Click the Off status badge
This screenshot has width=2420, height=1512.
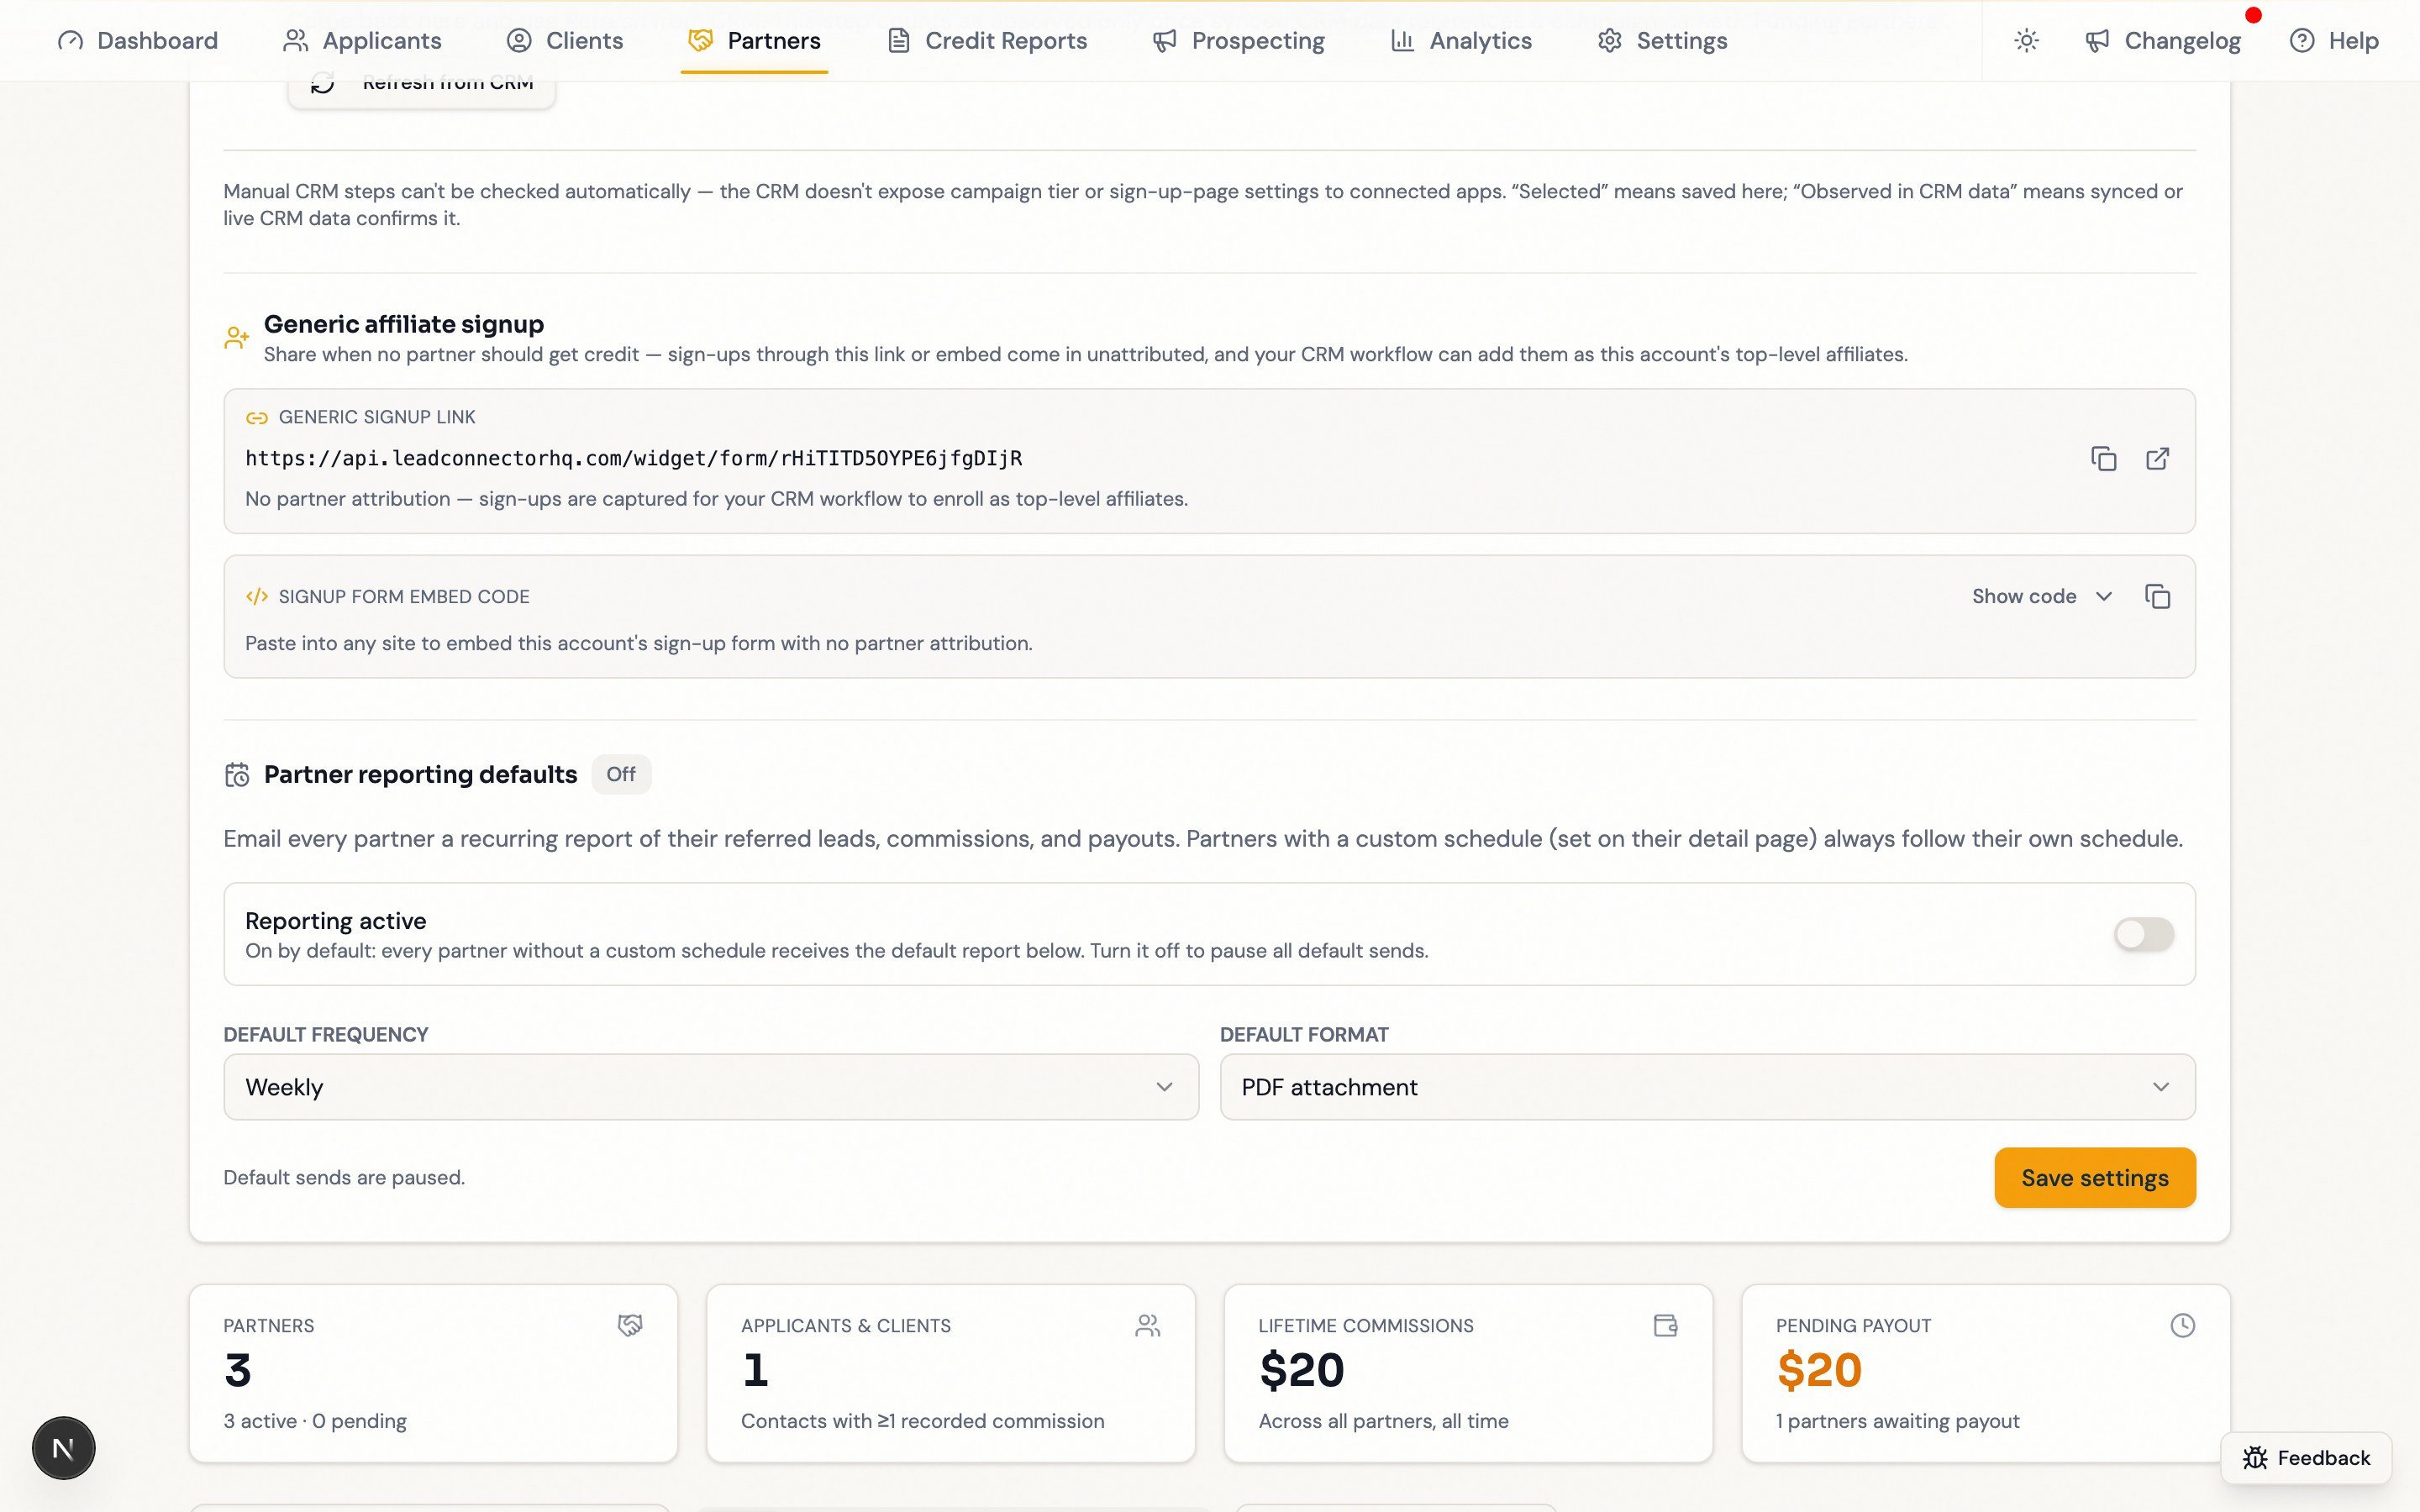(621, 775)
